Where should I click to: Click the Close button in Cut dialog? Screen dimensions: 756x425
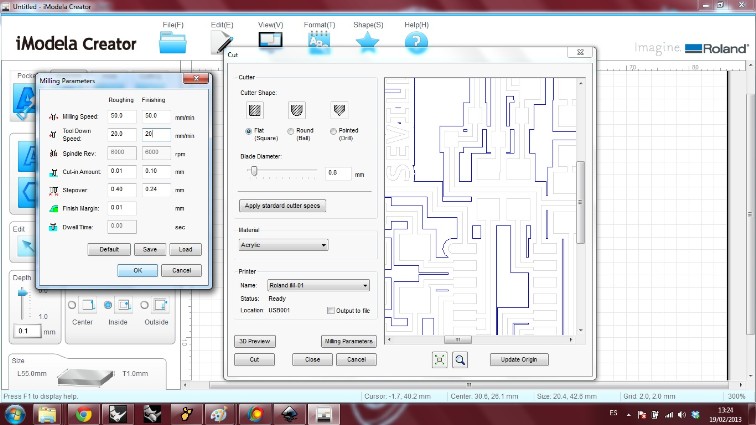pos(312,359)
